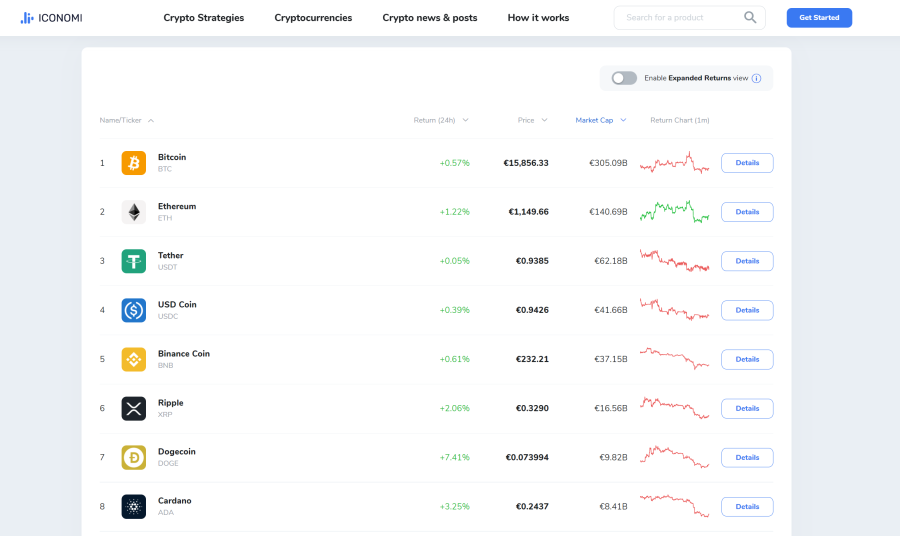This screenshot has height=536, width=900.
Task: Click the USD Coin name text
Action: click(177, 305)
